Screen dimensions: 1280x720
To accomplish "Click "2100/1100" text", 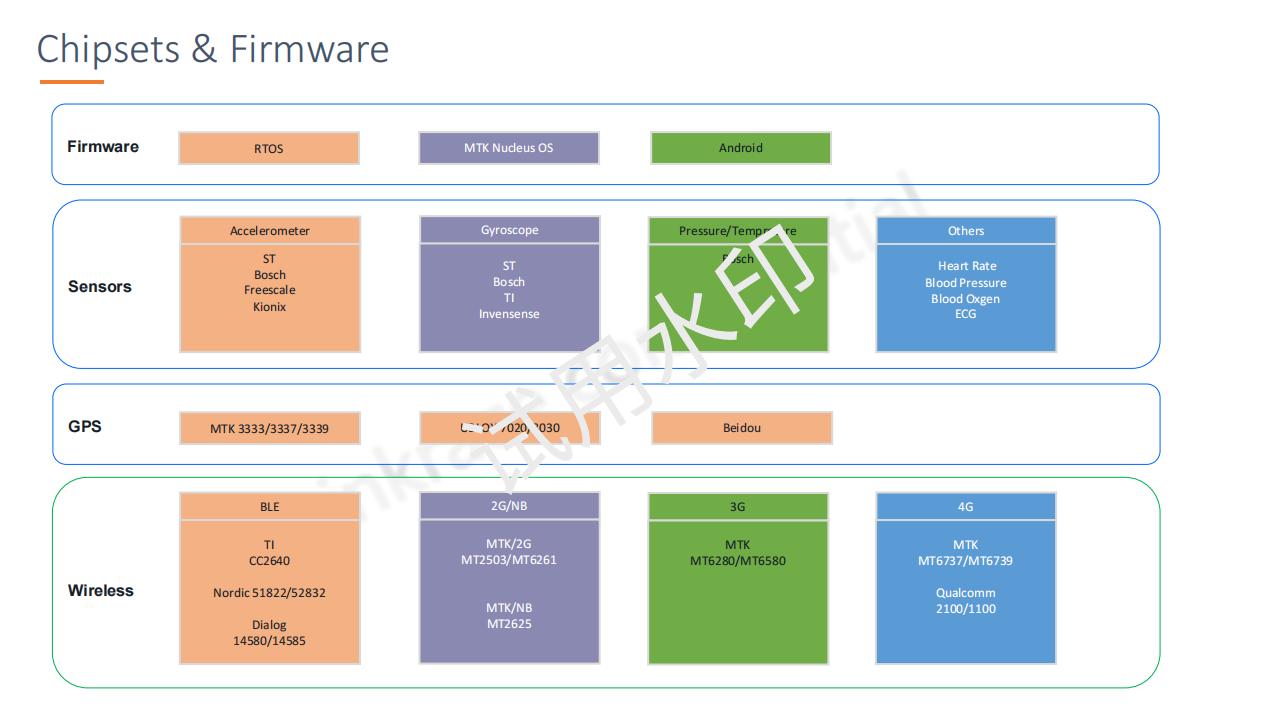I will [x=966, y=609].
